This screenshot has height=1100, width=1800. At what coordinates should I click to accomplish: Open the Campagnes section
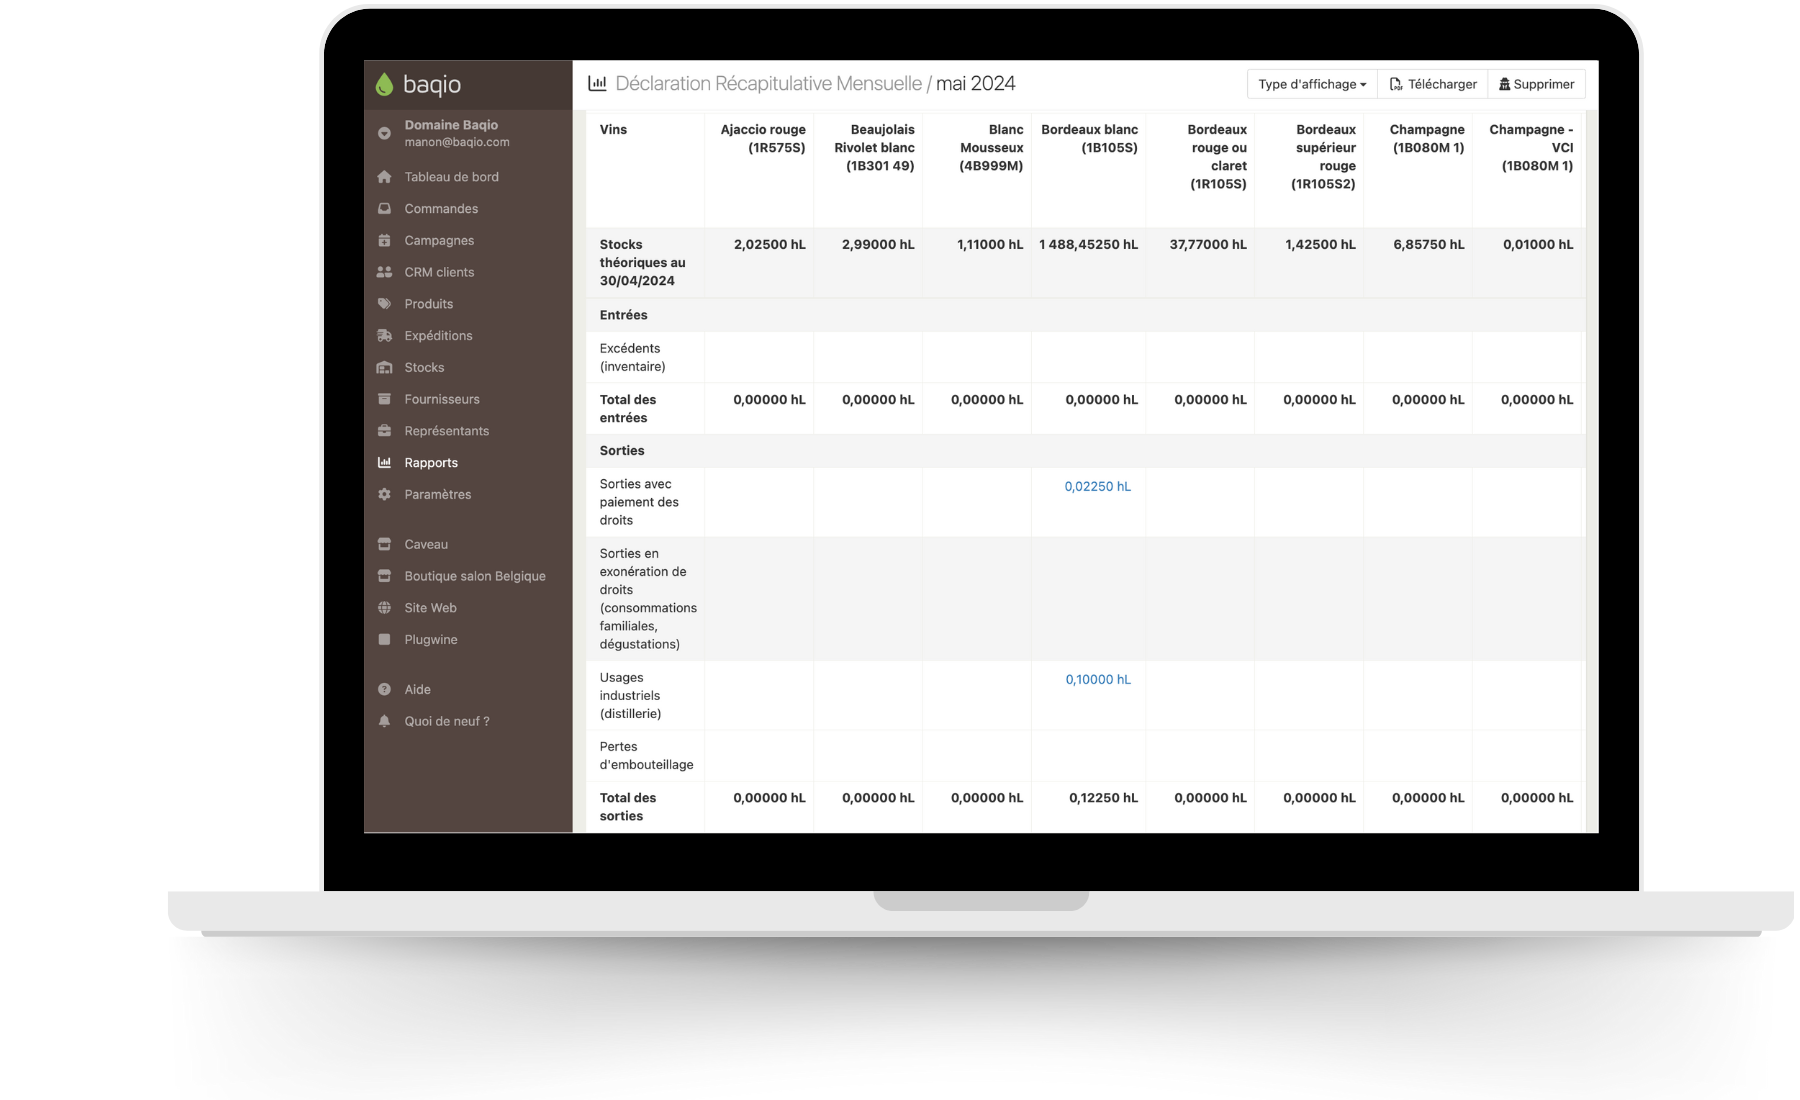439,241
